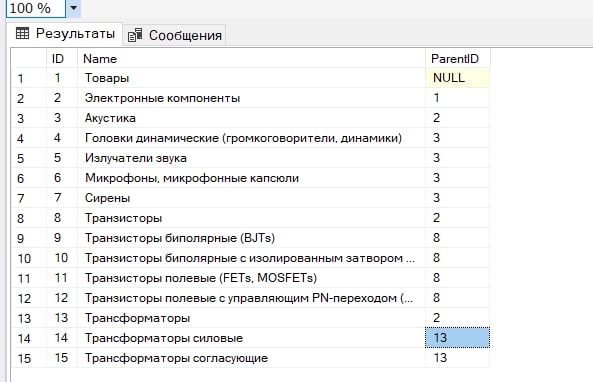Click ID cell with value 12
The image size is (593, 382).
[62, 298]
